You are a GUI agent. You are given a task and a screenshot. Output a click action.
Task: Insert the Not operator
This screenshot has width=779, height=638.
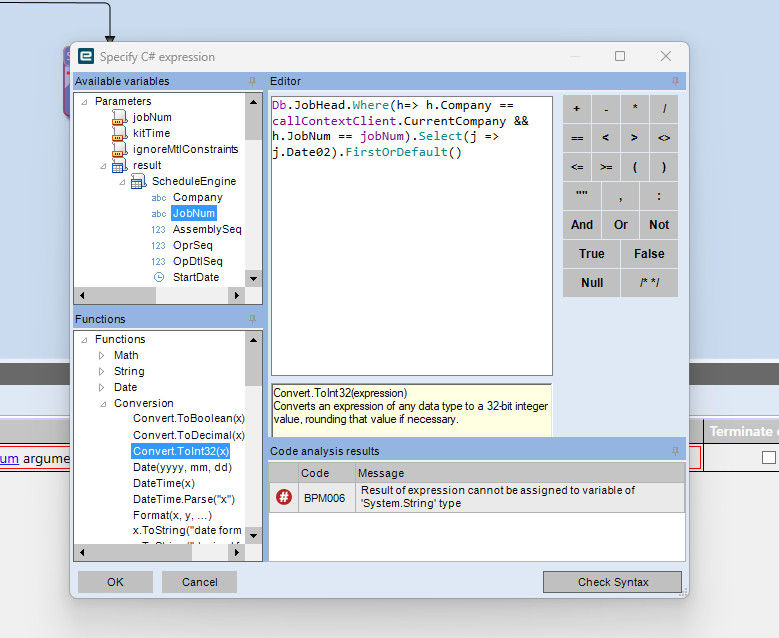659,225
